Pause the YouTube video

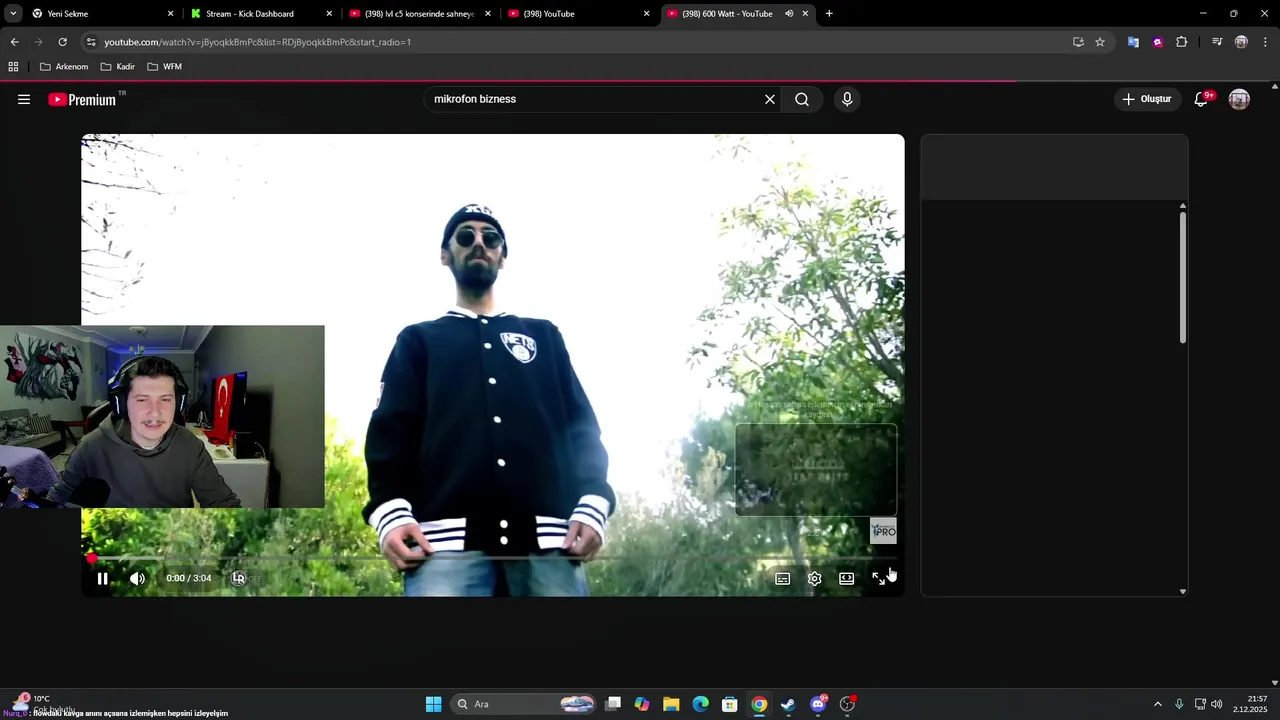102,578
